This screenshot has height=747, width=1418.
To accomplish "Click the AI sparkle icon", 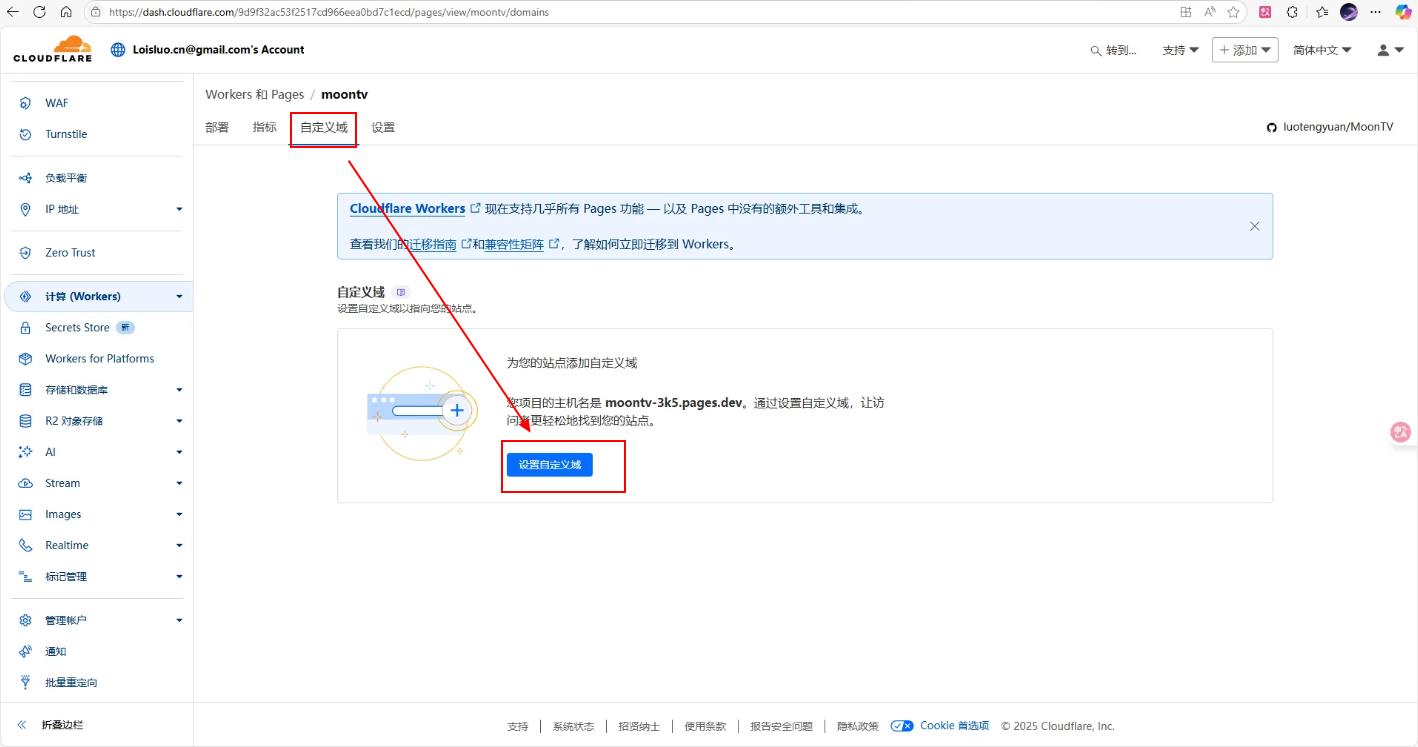I will [x=25, y=452].
